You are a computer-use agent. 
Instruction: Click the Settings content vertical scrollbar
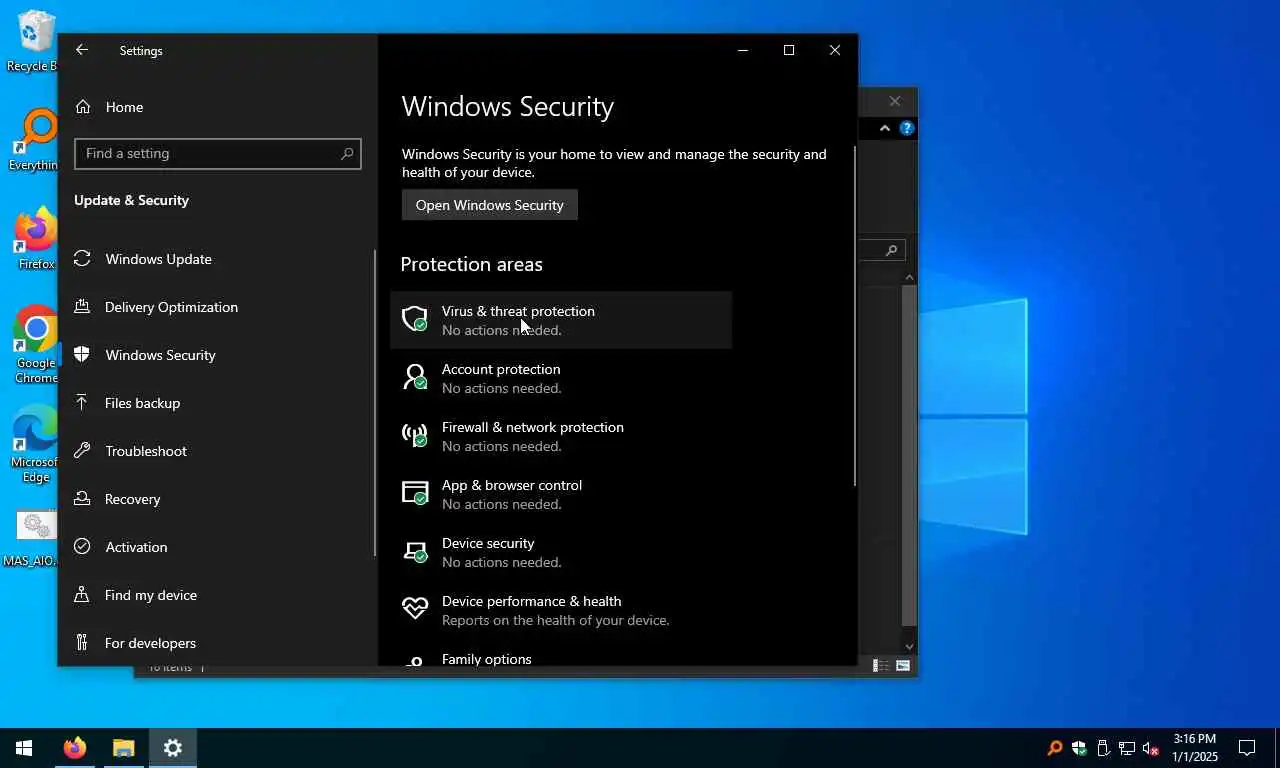[855, 317]
